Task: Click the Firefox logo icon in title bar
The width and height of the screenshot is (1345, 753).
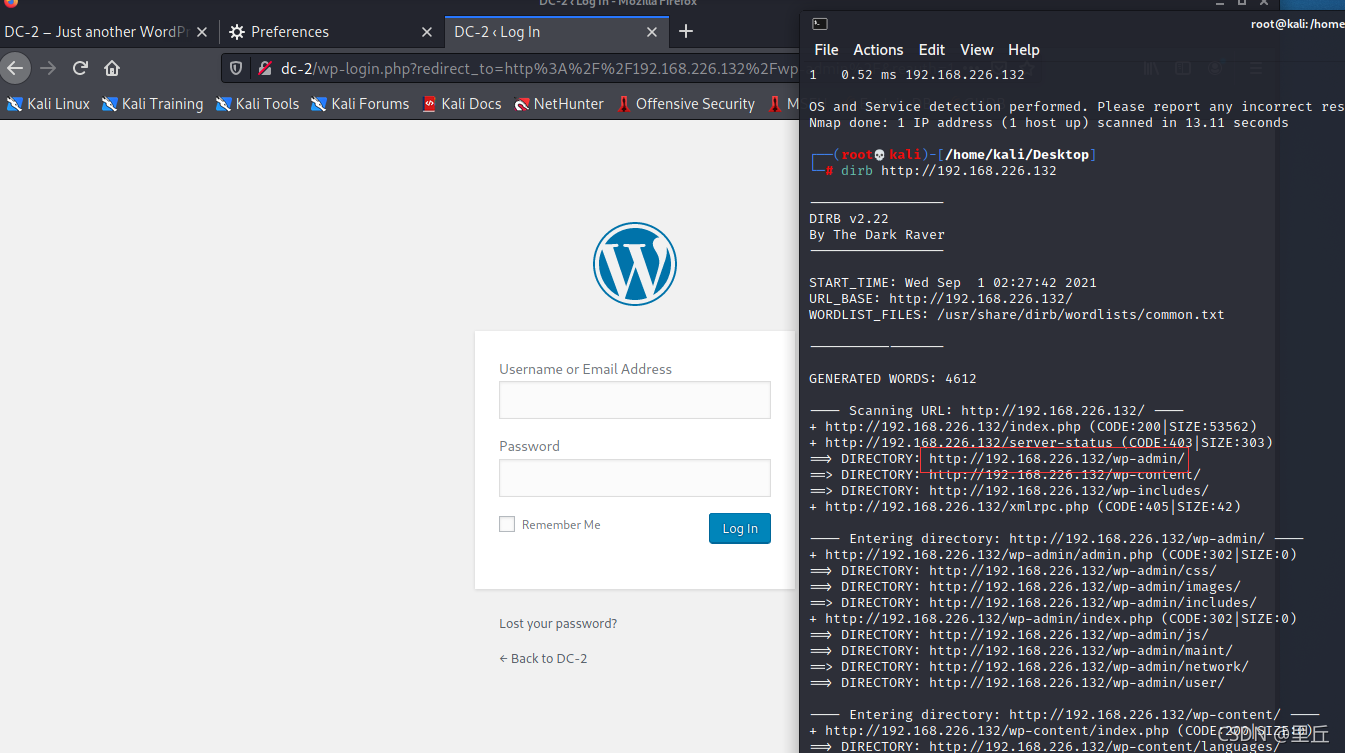Action: [x=10, y=3]
